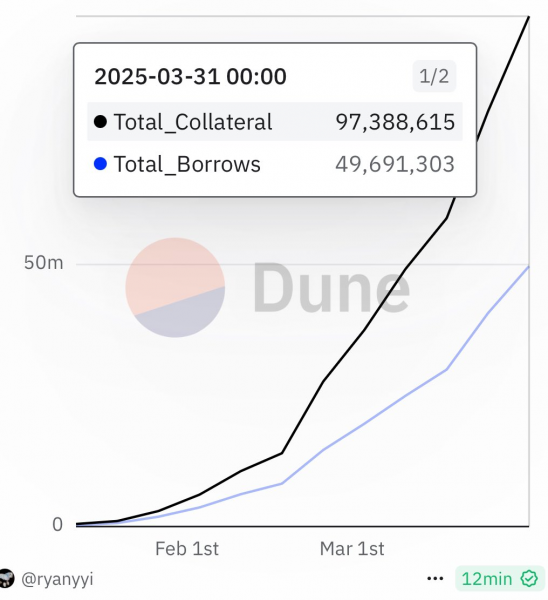
Task: Click the blue Total_Borrows line endpoint at right edge
Action: pos(528,267)
